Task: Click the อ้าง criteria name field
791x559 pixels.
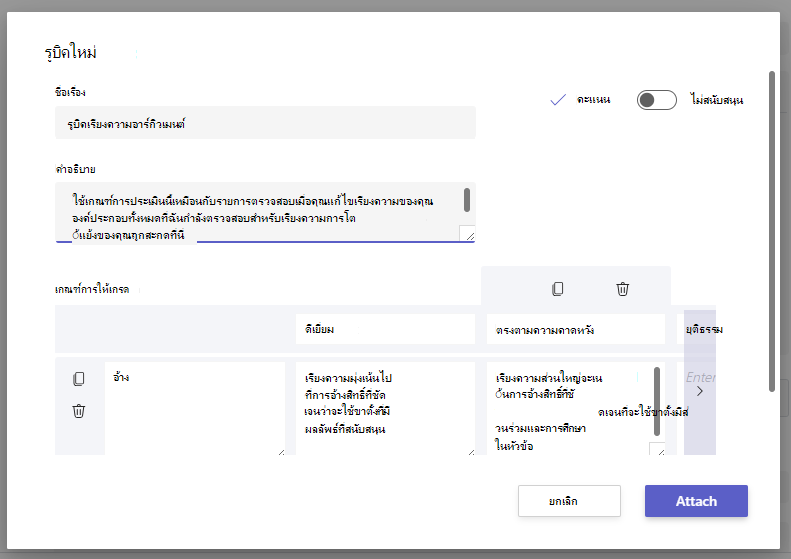Action: [x=195, y=408]
